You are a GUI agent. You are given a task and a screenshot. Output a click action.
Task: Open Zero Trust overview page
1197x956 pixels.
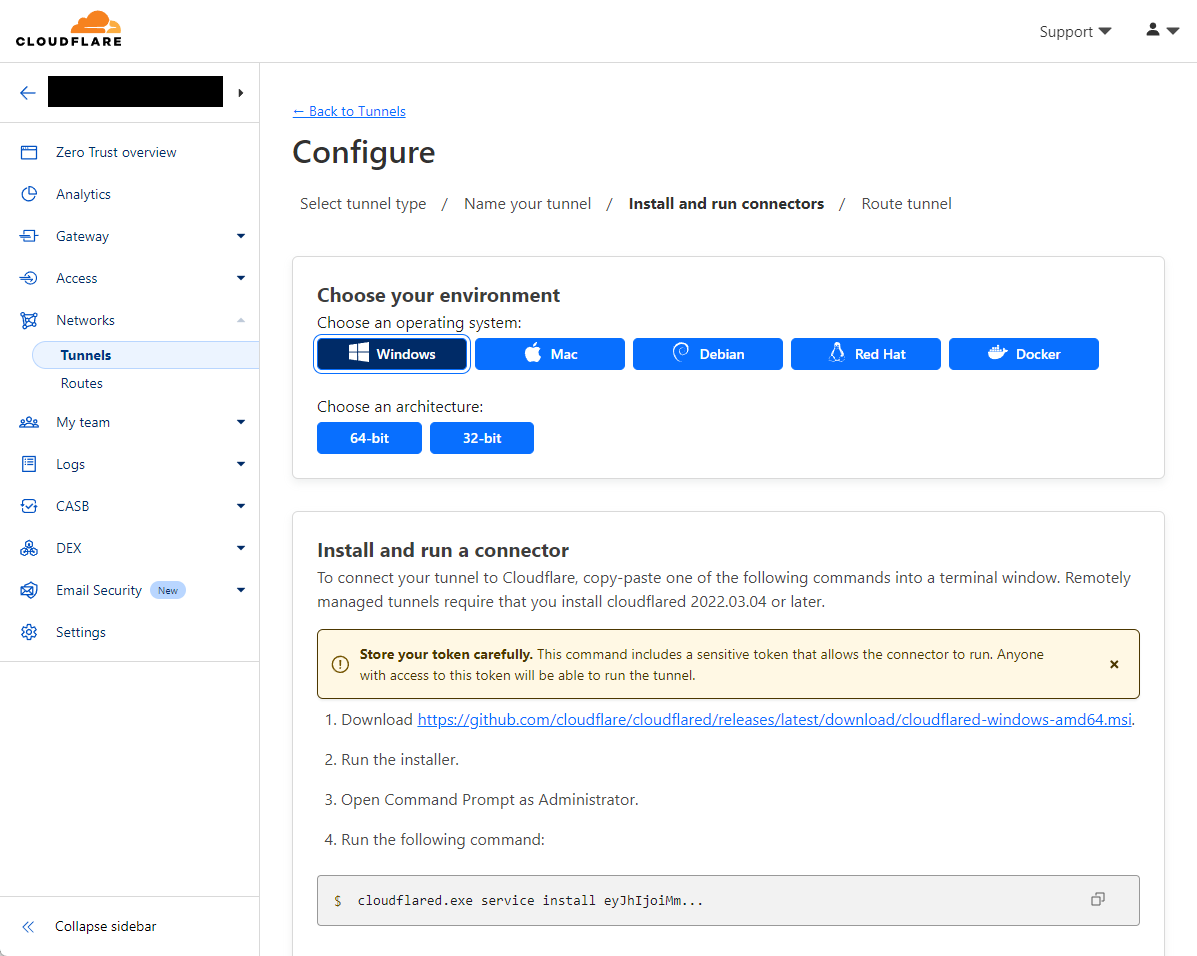pyautogui.click(x=116, y=152)
